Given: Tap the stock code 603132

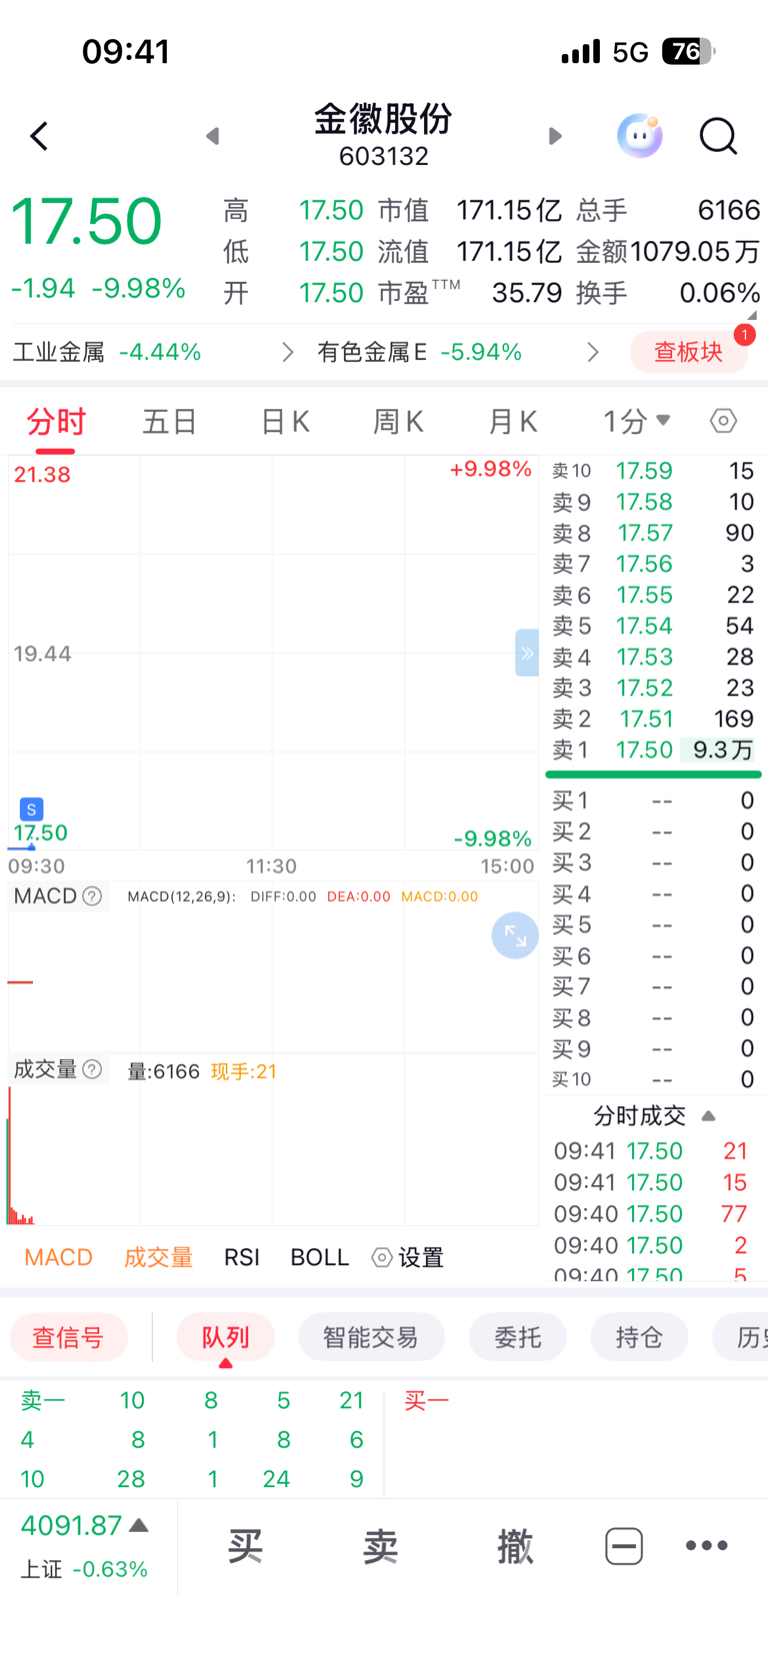Looking at the screenshot, I should 384,156.
